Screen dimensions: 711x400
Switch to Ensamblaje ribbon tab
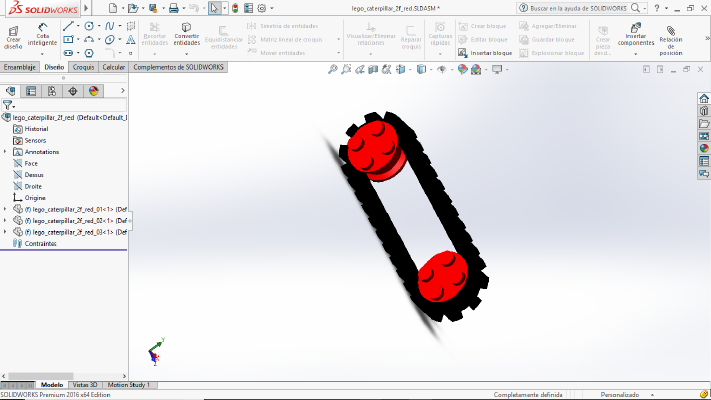(x=19, y=67)
